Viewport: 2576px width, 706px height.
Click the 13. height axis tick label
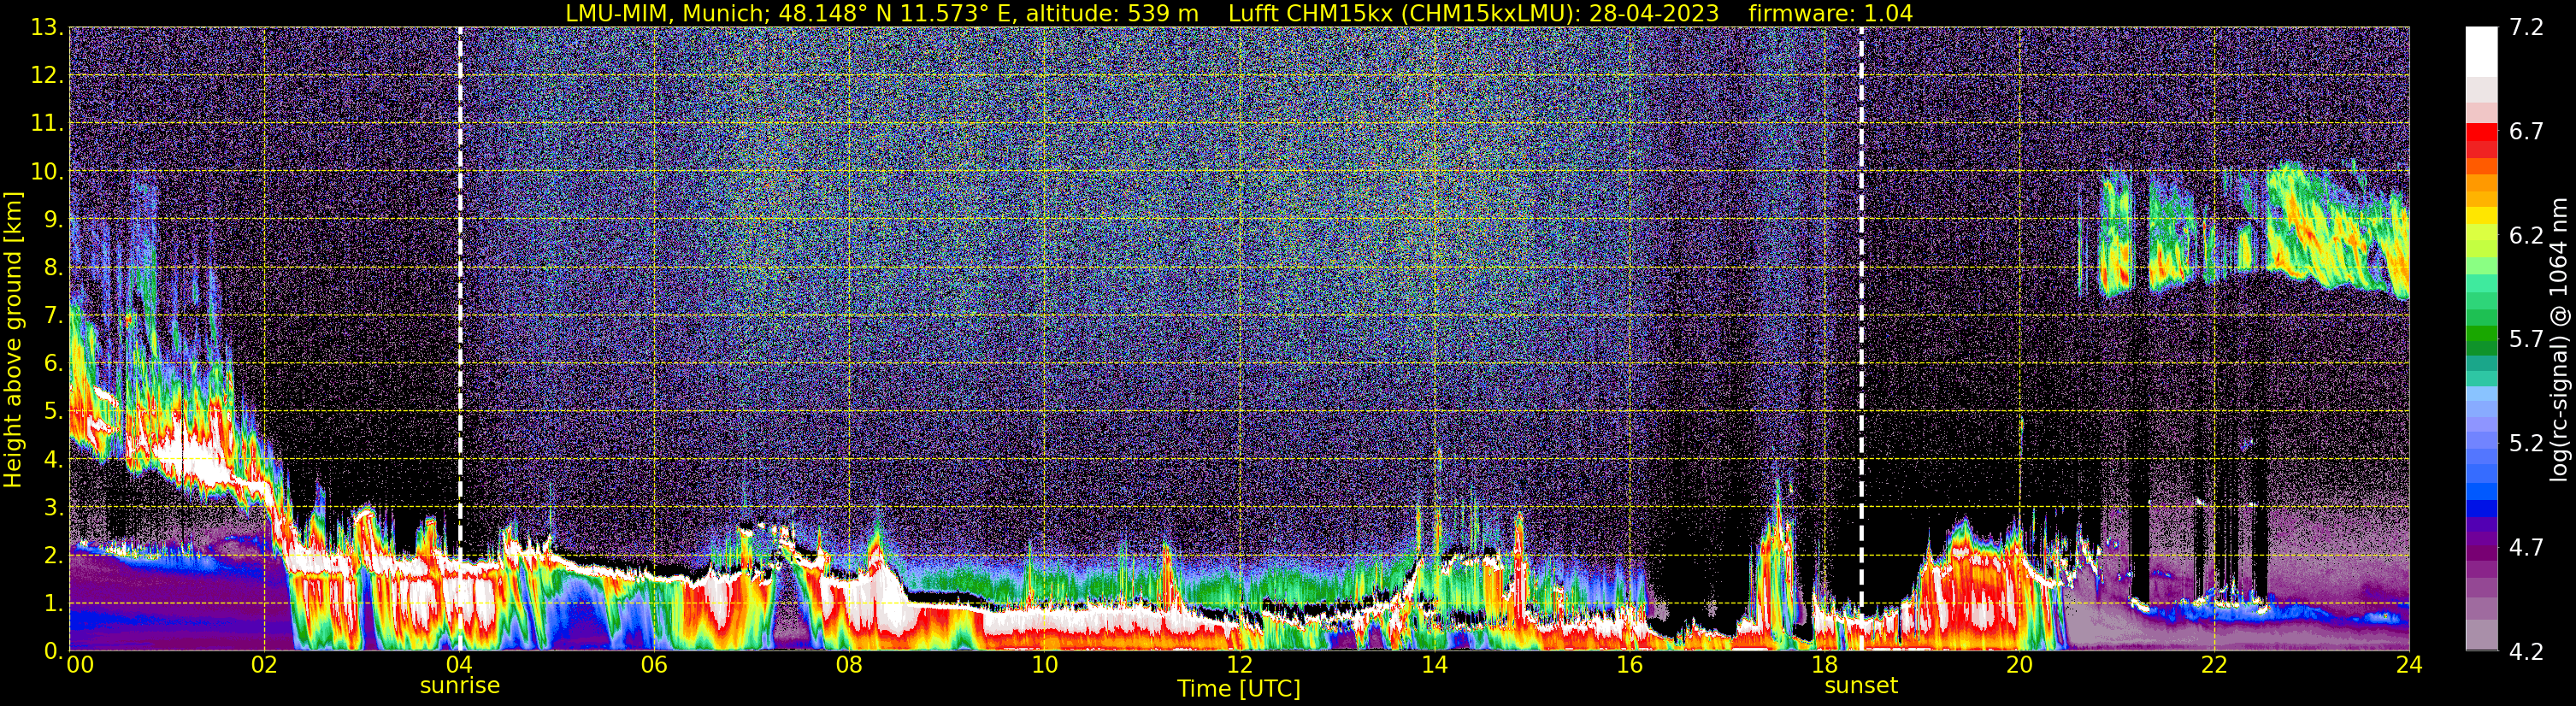[47, 27]
